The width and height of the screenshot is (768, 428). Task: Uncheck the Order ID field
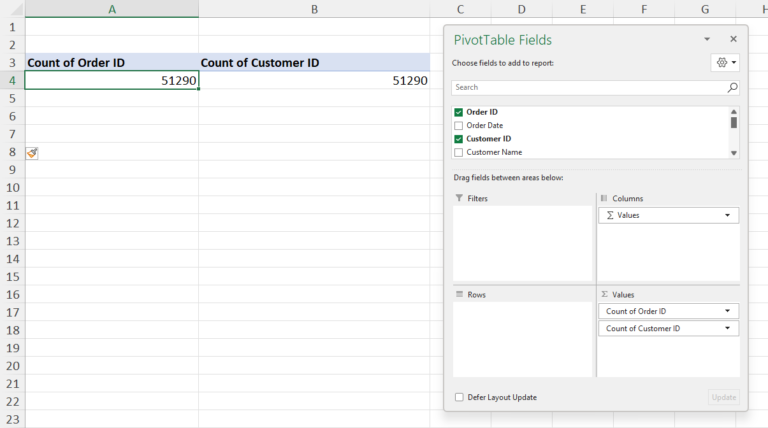459,112
